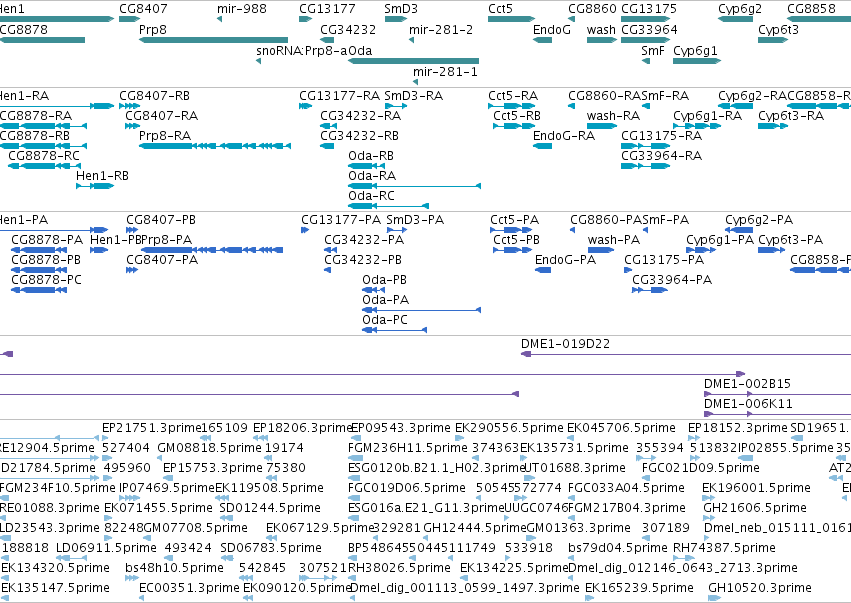Select the EC00351.3prime EST label
851x603 pixels.
coord(189,588)
